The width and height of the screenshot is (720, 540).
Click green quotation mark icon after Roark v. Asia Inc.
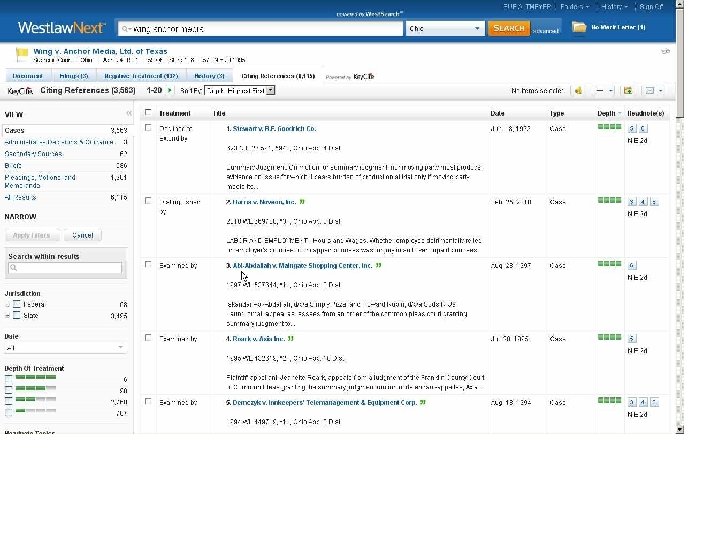[x=291, y=338]
